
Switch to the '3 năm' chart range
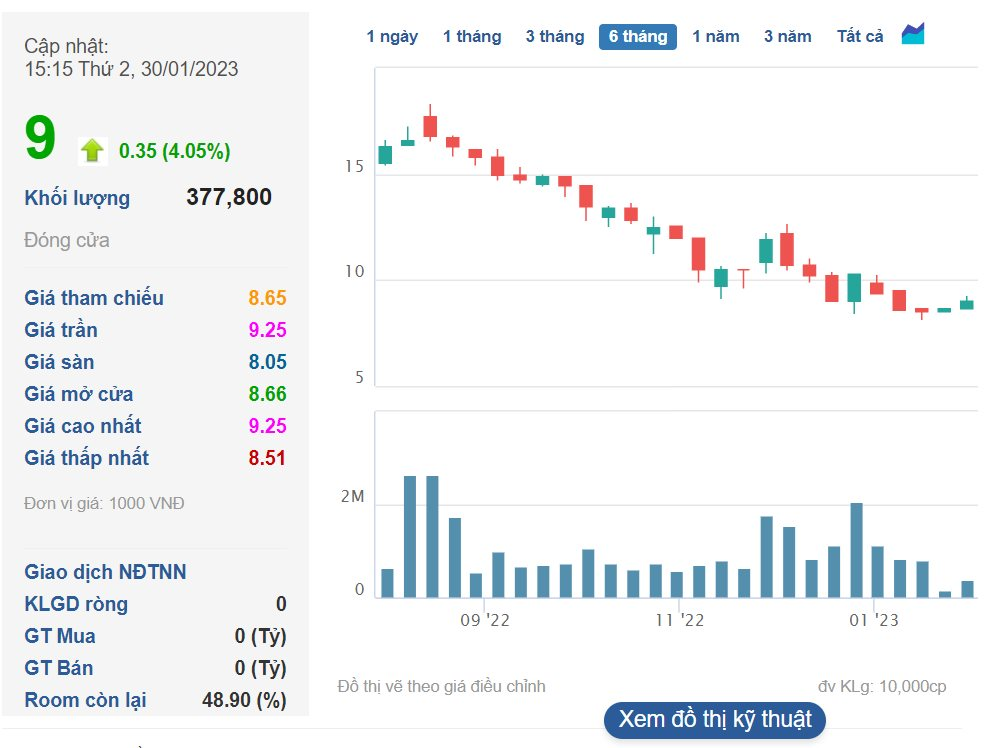[788, 37]
